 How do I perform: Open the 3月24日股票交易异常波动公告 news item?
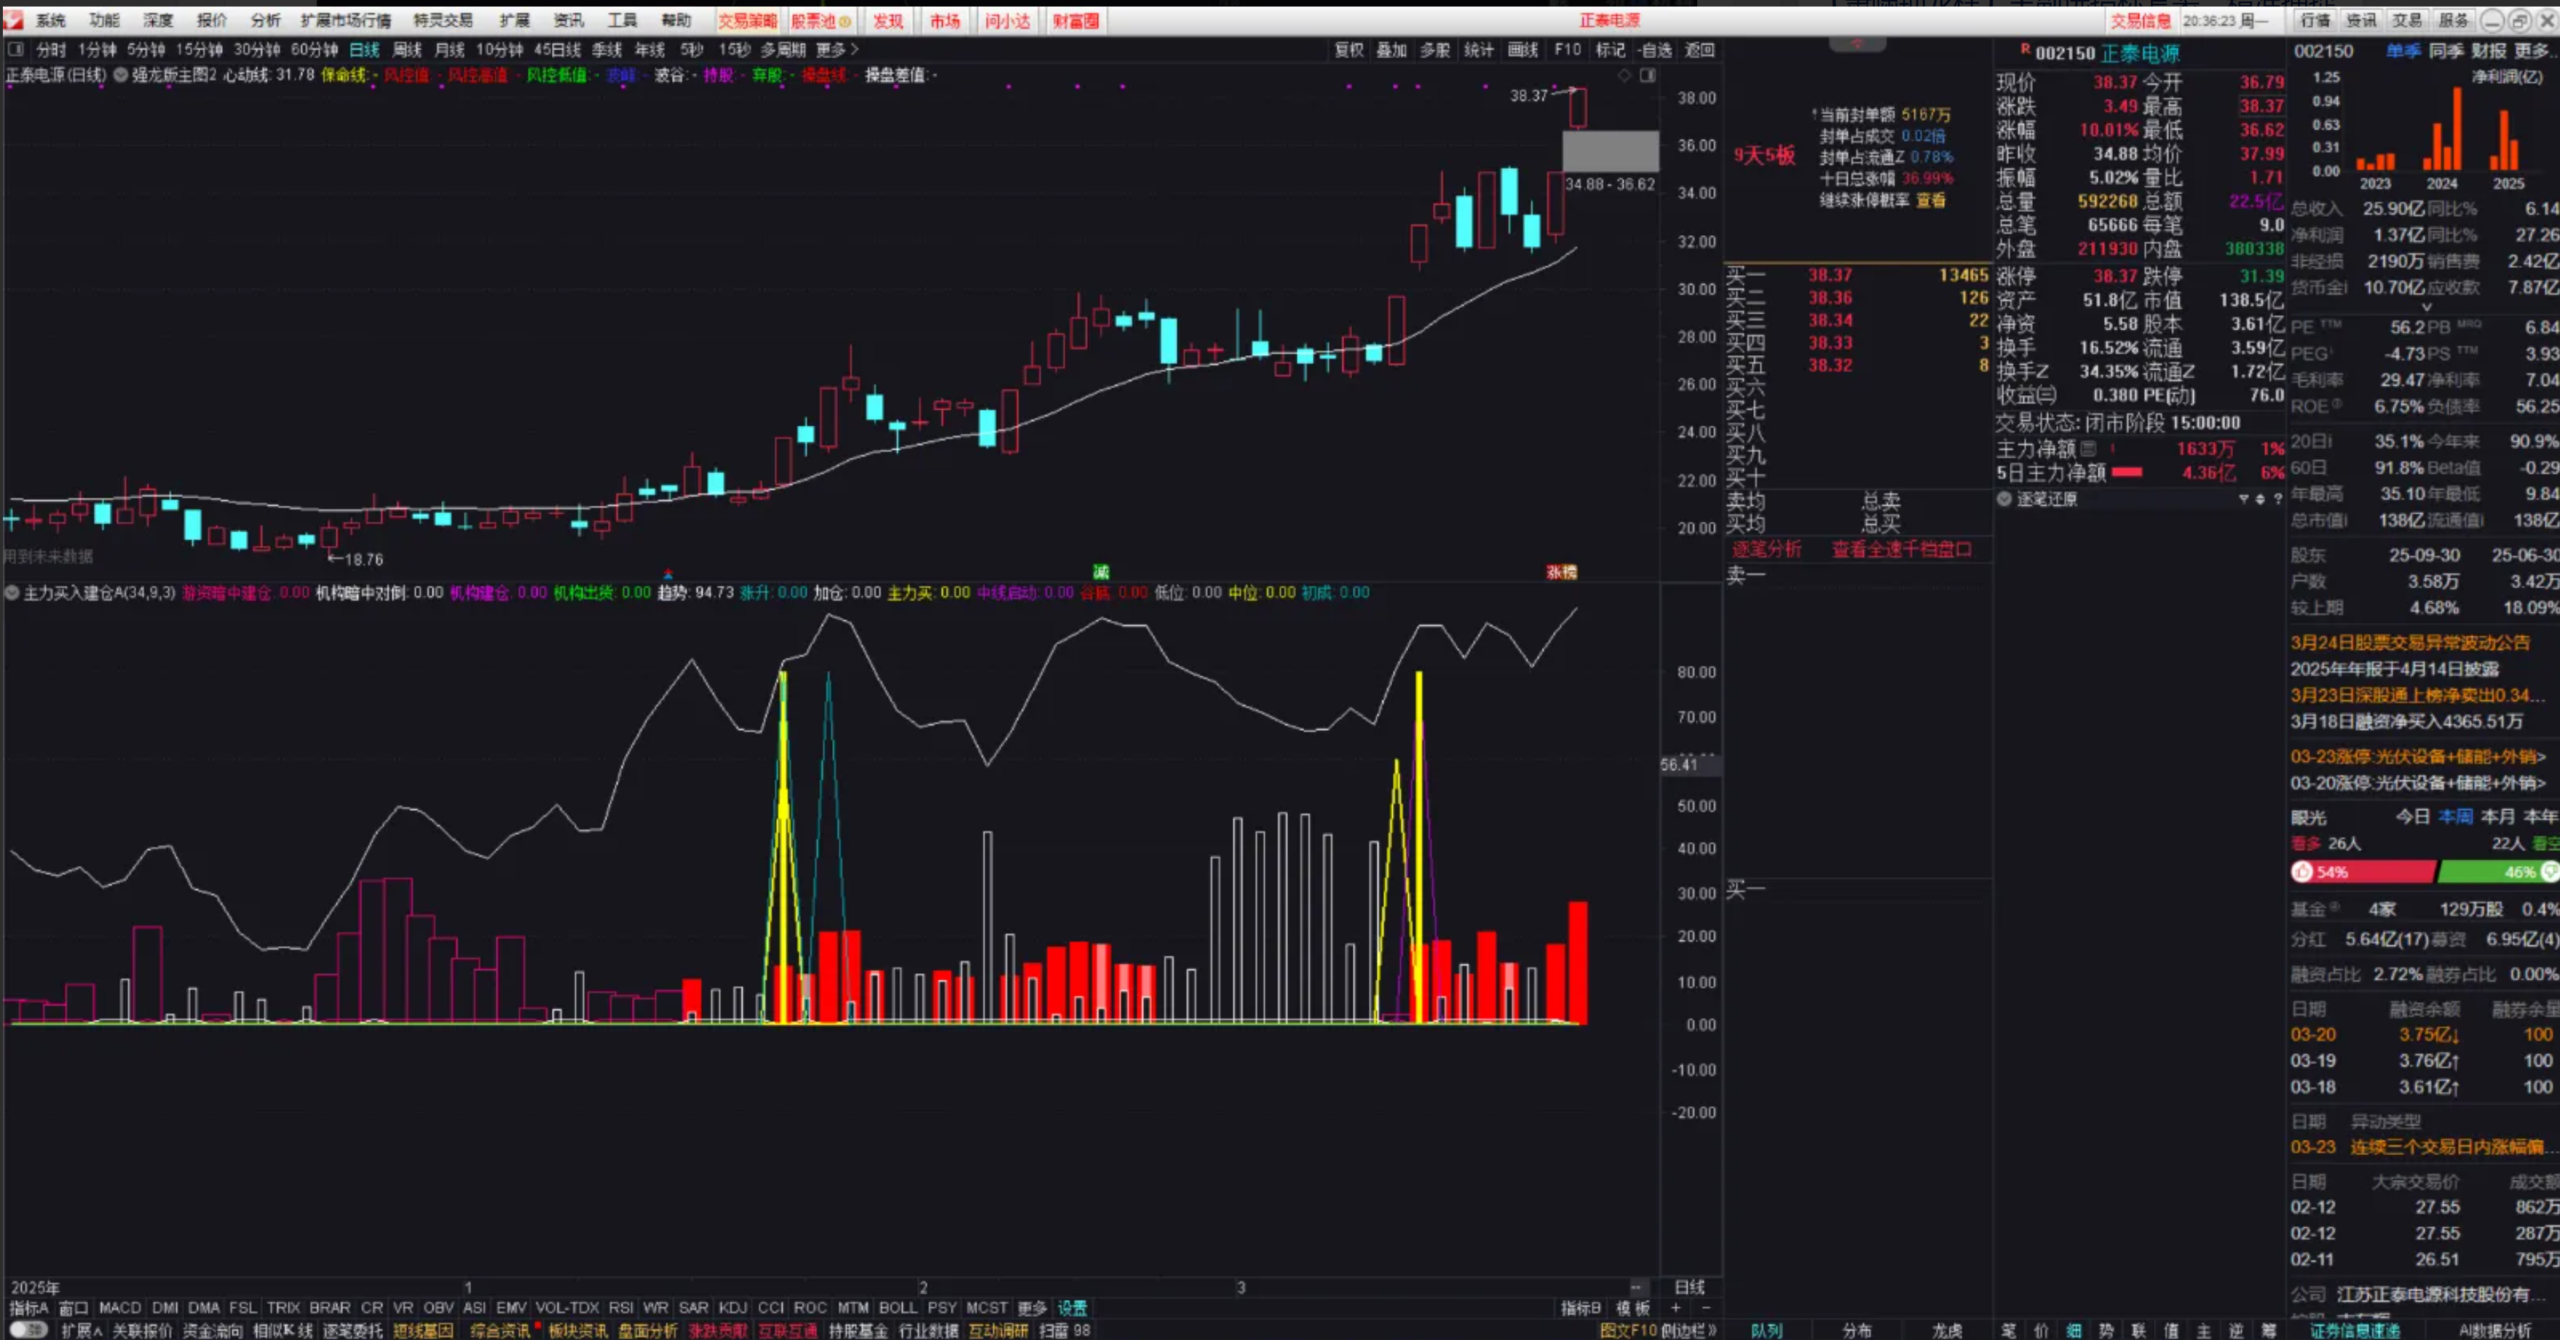point(2410,642)
